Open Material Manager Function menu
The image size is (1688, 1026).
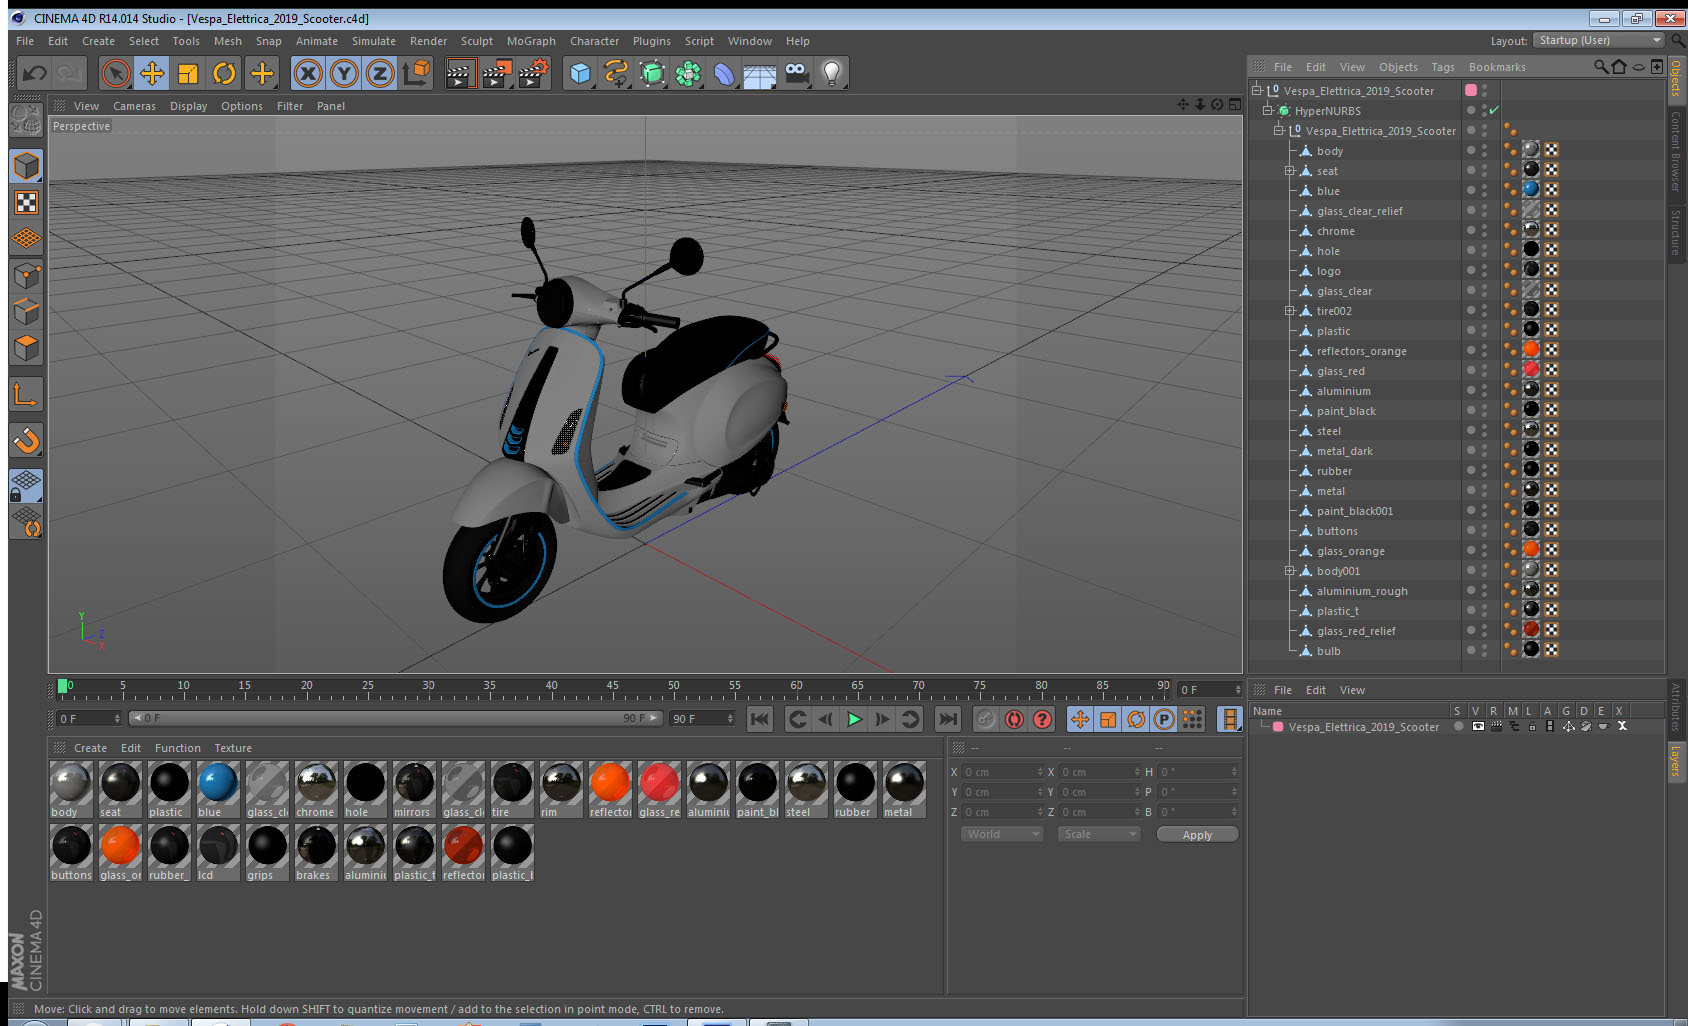[x=178, y=748]
